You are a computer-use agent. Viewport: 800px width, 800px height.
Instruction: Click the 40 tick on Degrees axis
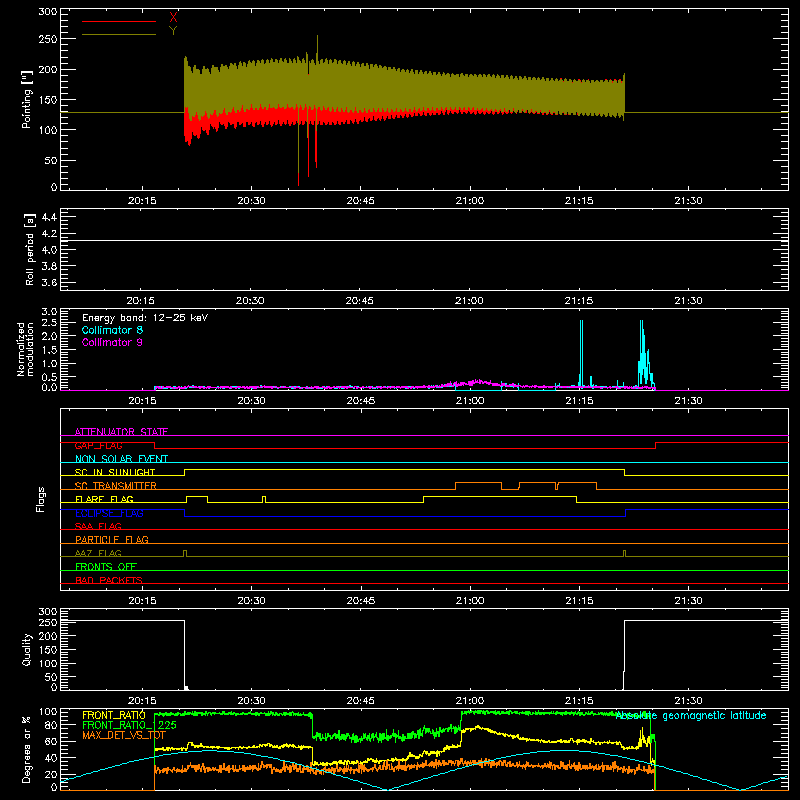(51, 758)
